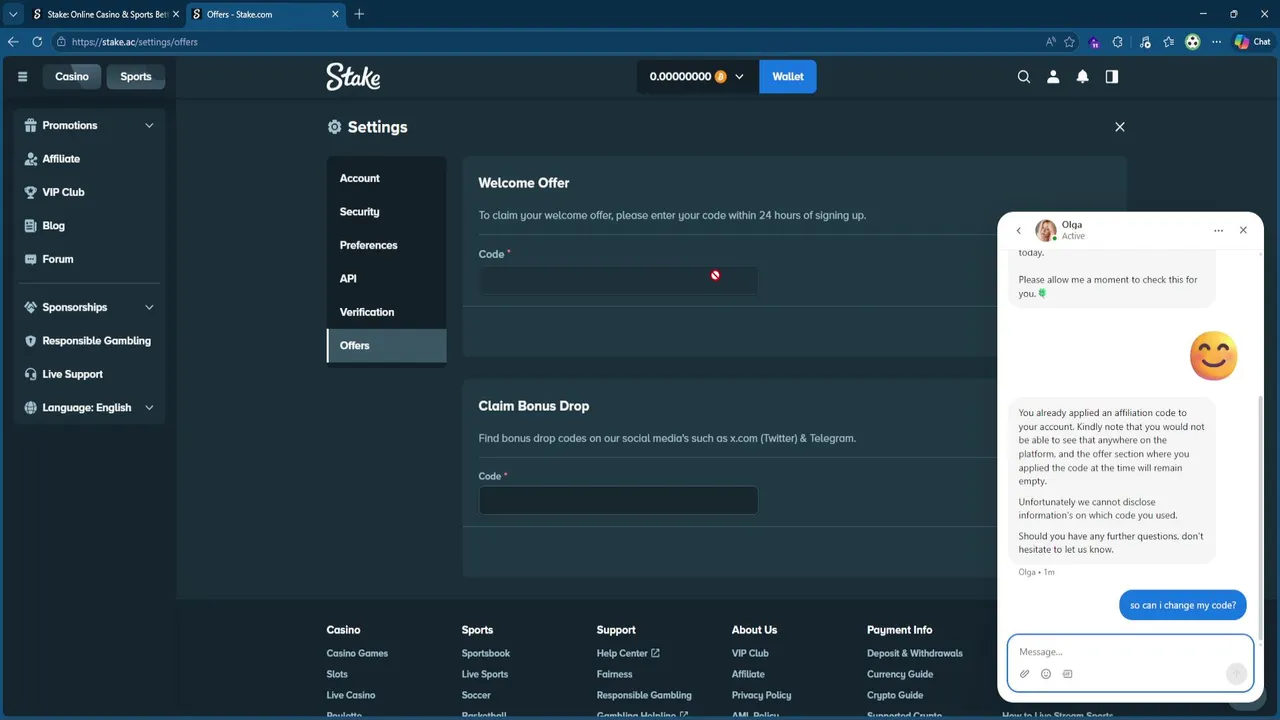The height and width of the screenshot is (720, 1280).
Task: Open the browser Chat copilot button
Action: [1252, 42]
